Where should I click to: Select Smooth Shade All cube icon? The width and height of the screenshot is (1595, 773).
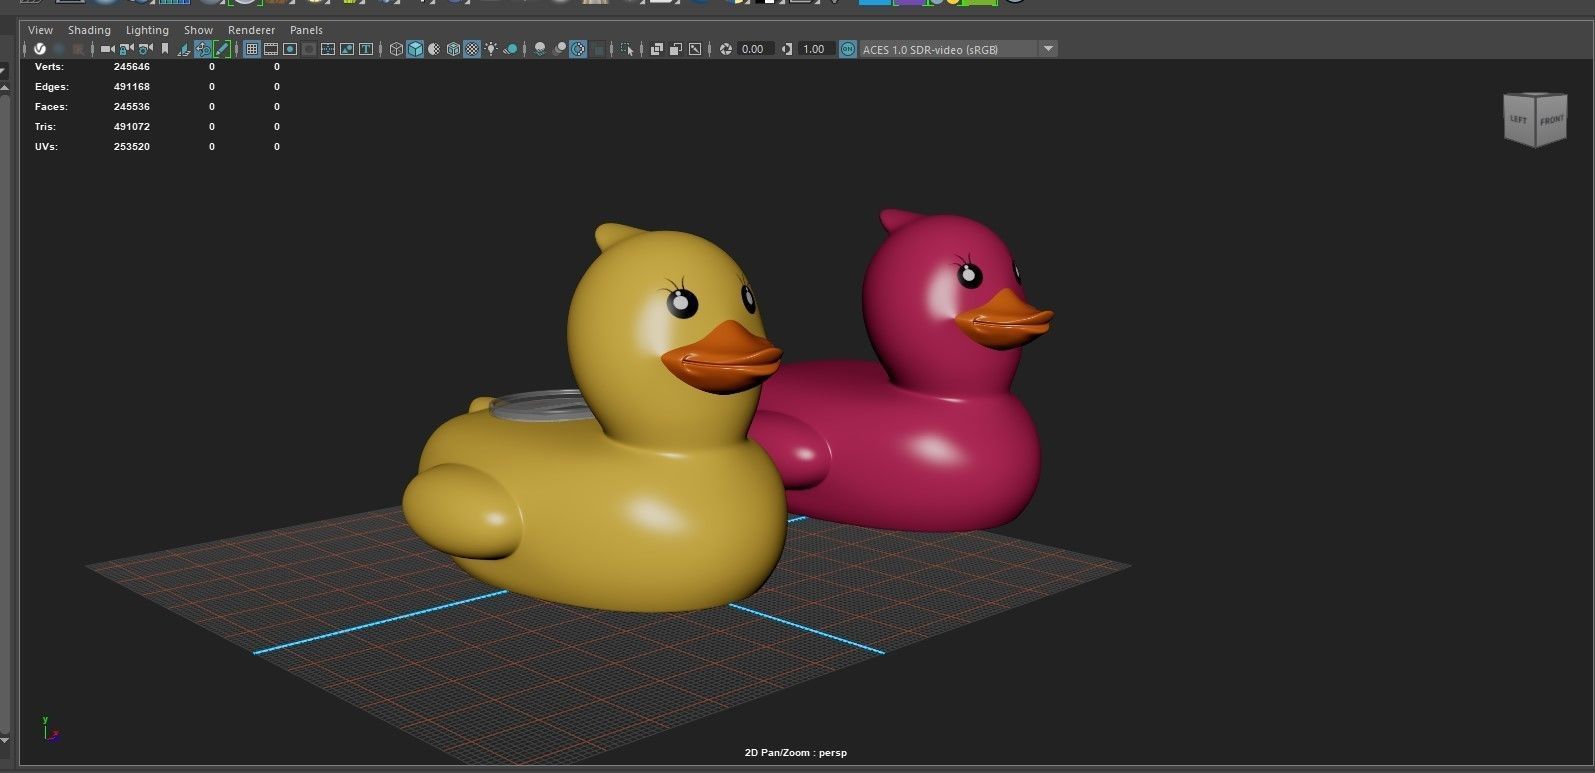[x=415, y=49]
